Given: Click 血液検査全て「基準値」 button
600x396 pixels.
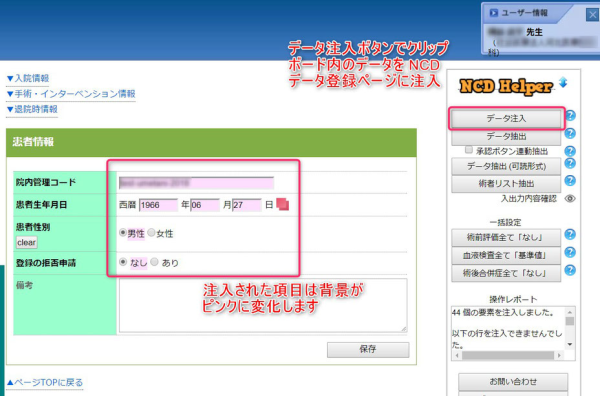Looking at the screenshot, I should coord(506,256).
